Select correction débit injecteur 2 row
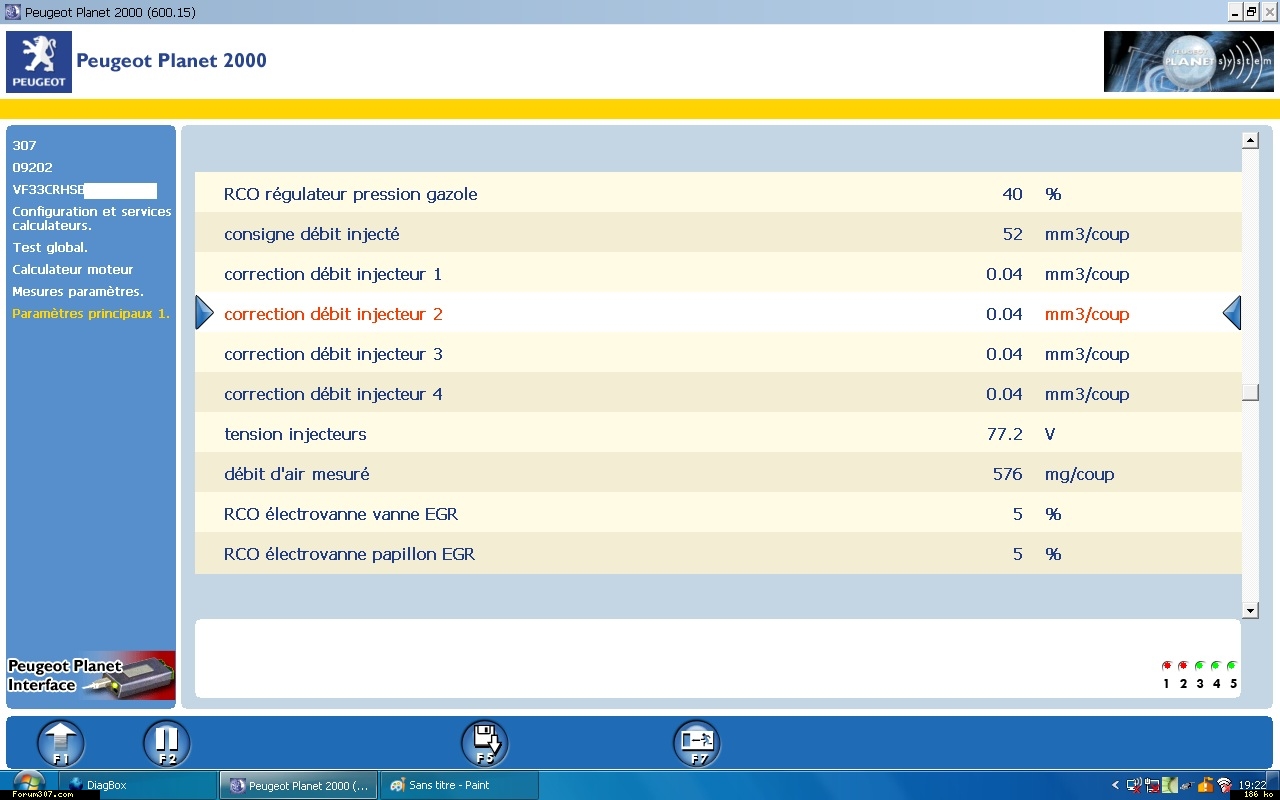Viewport: 1280px width, 800px height. tap(718, 313)
